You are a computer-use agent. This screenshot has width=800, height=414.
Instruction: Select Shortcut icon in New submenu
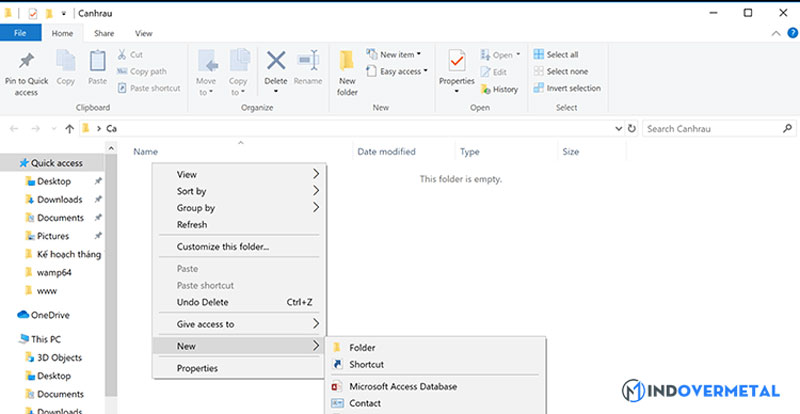(338, 364)
